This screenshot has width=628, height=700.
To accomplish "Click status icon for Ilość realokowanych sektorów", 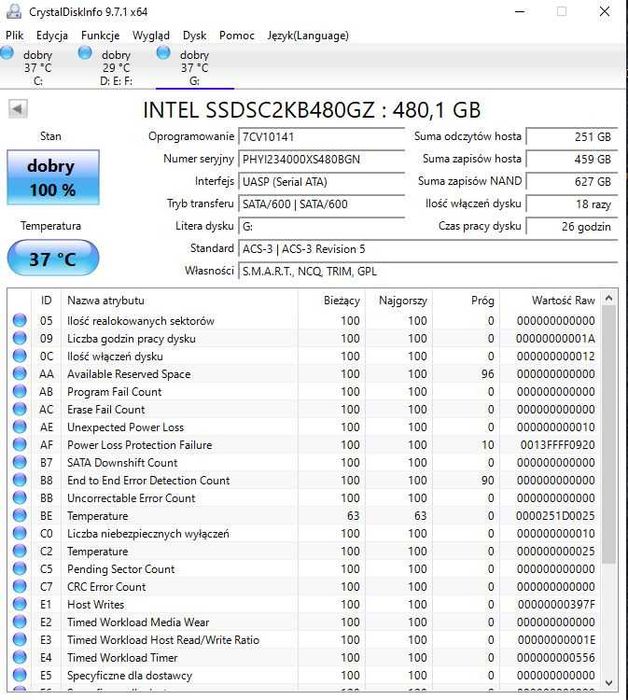I will click(20, 320).
